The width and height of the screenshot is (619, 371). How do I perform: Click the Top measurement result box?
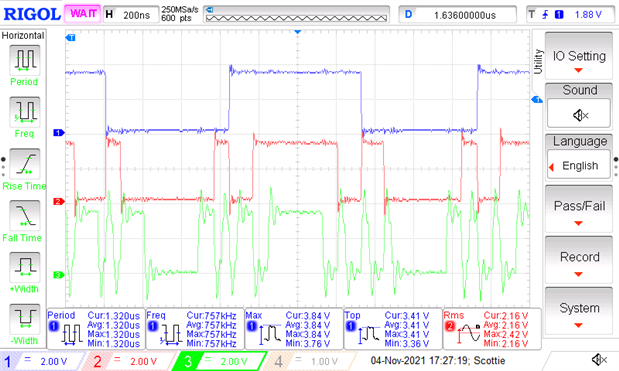pyautogui.click(x=393, y=329)
